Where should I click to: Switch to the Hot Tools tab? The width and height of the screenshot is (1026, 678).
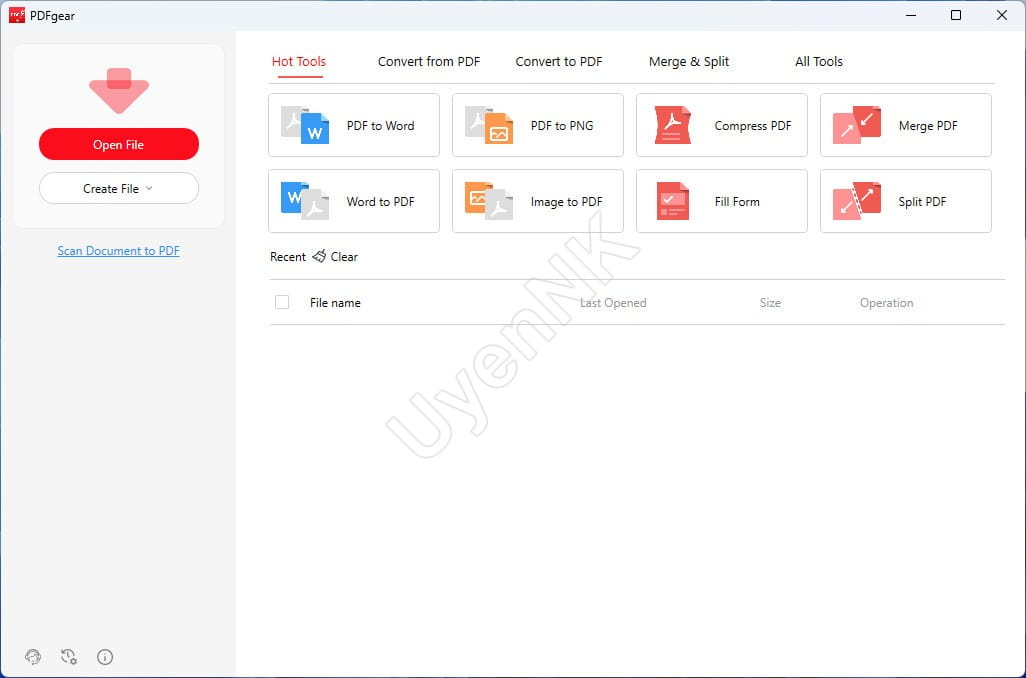[x=299, y=62]
